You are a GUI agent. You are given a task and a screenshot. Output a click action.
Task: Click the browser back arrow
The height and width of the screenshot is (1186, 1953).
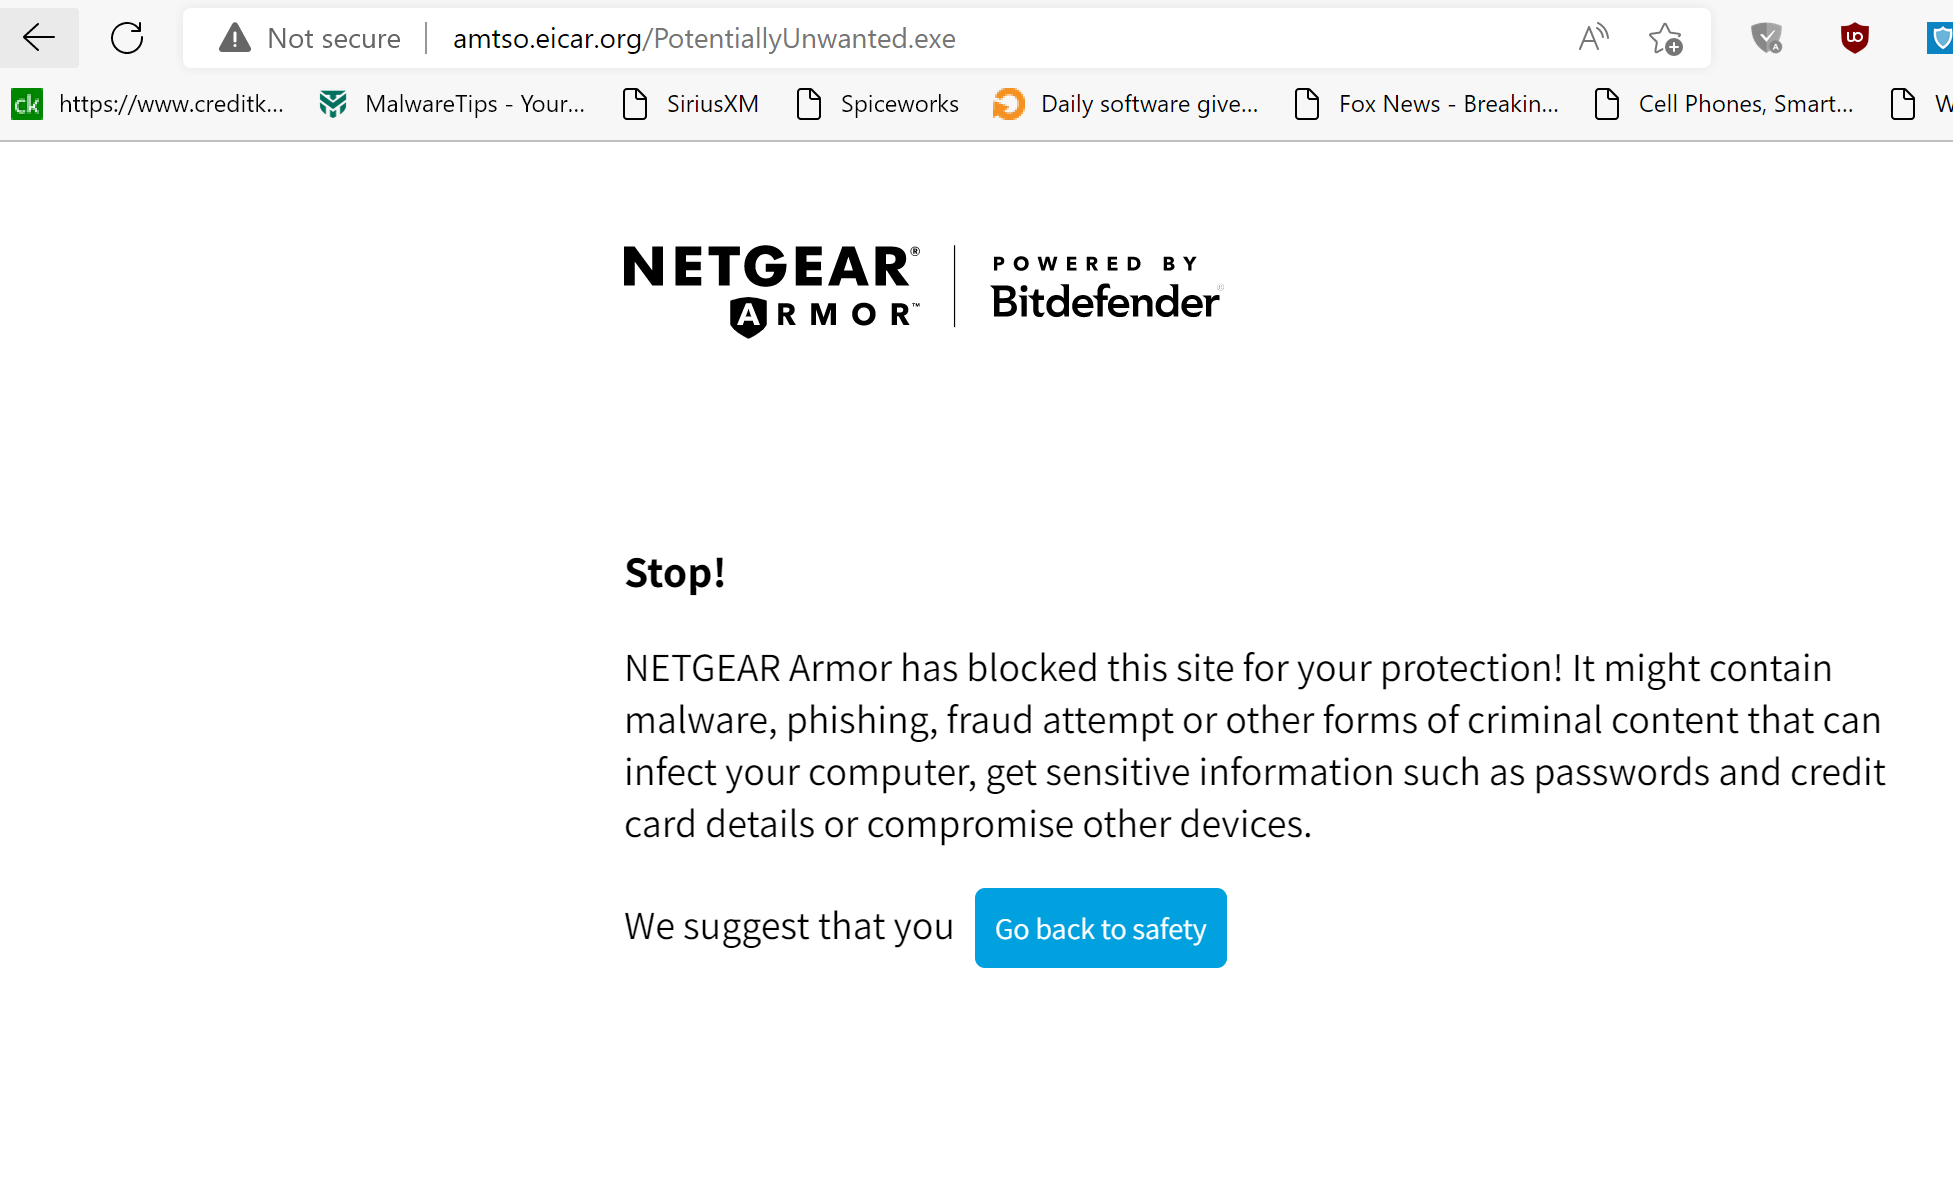(x=39, y=38)
